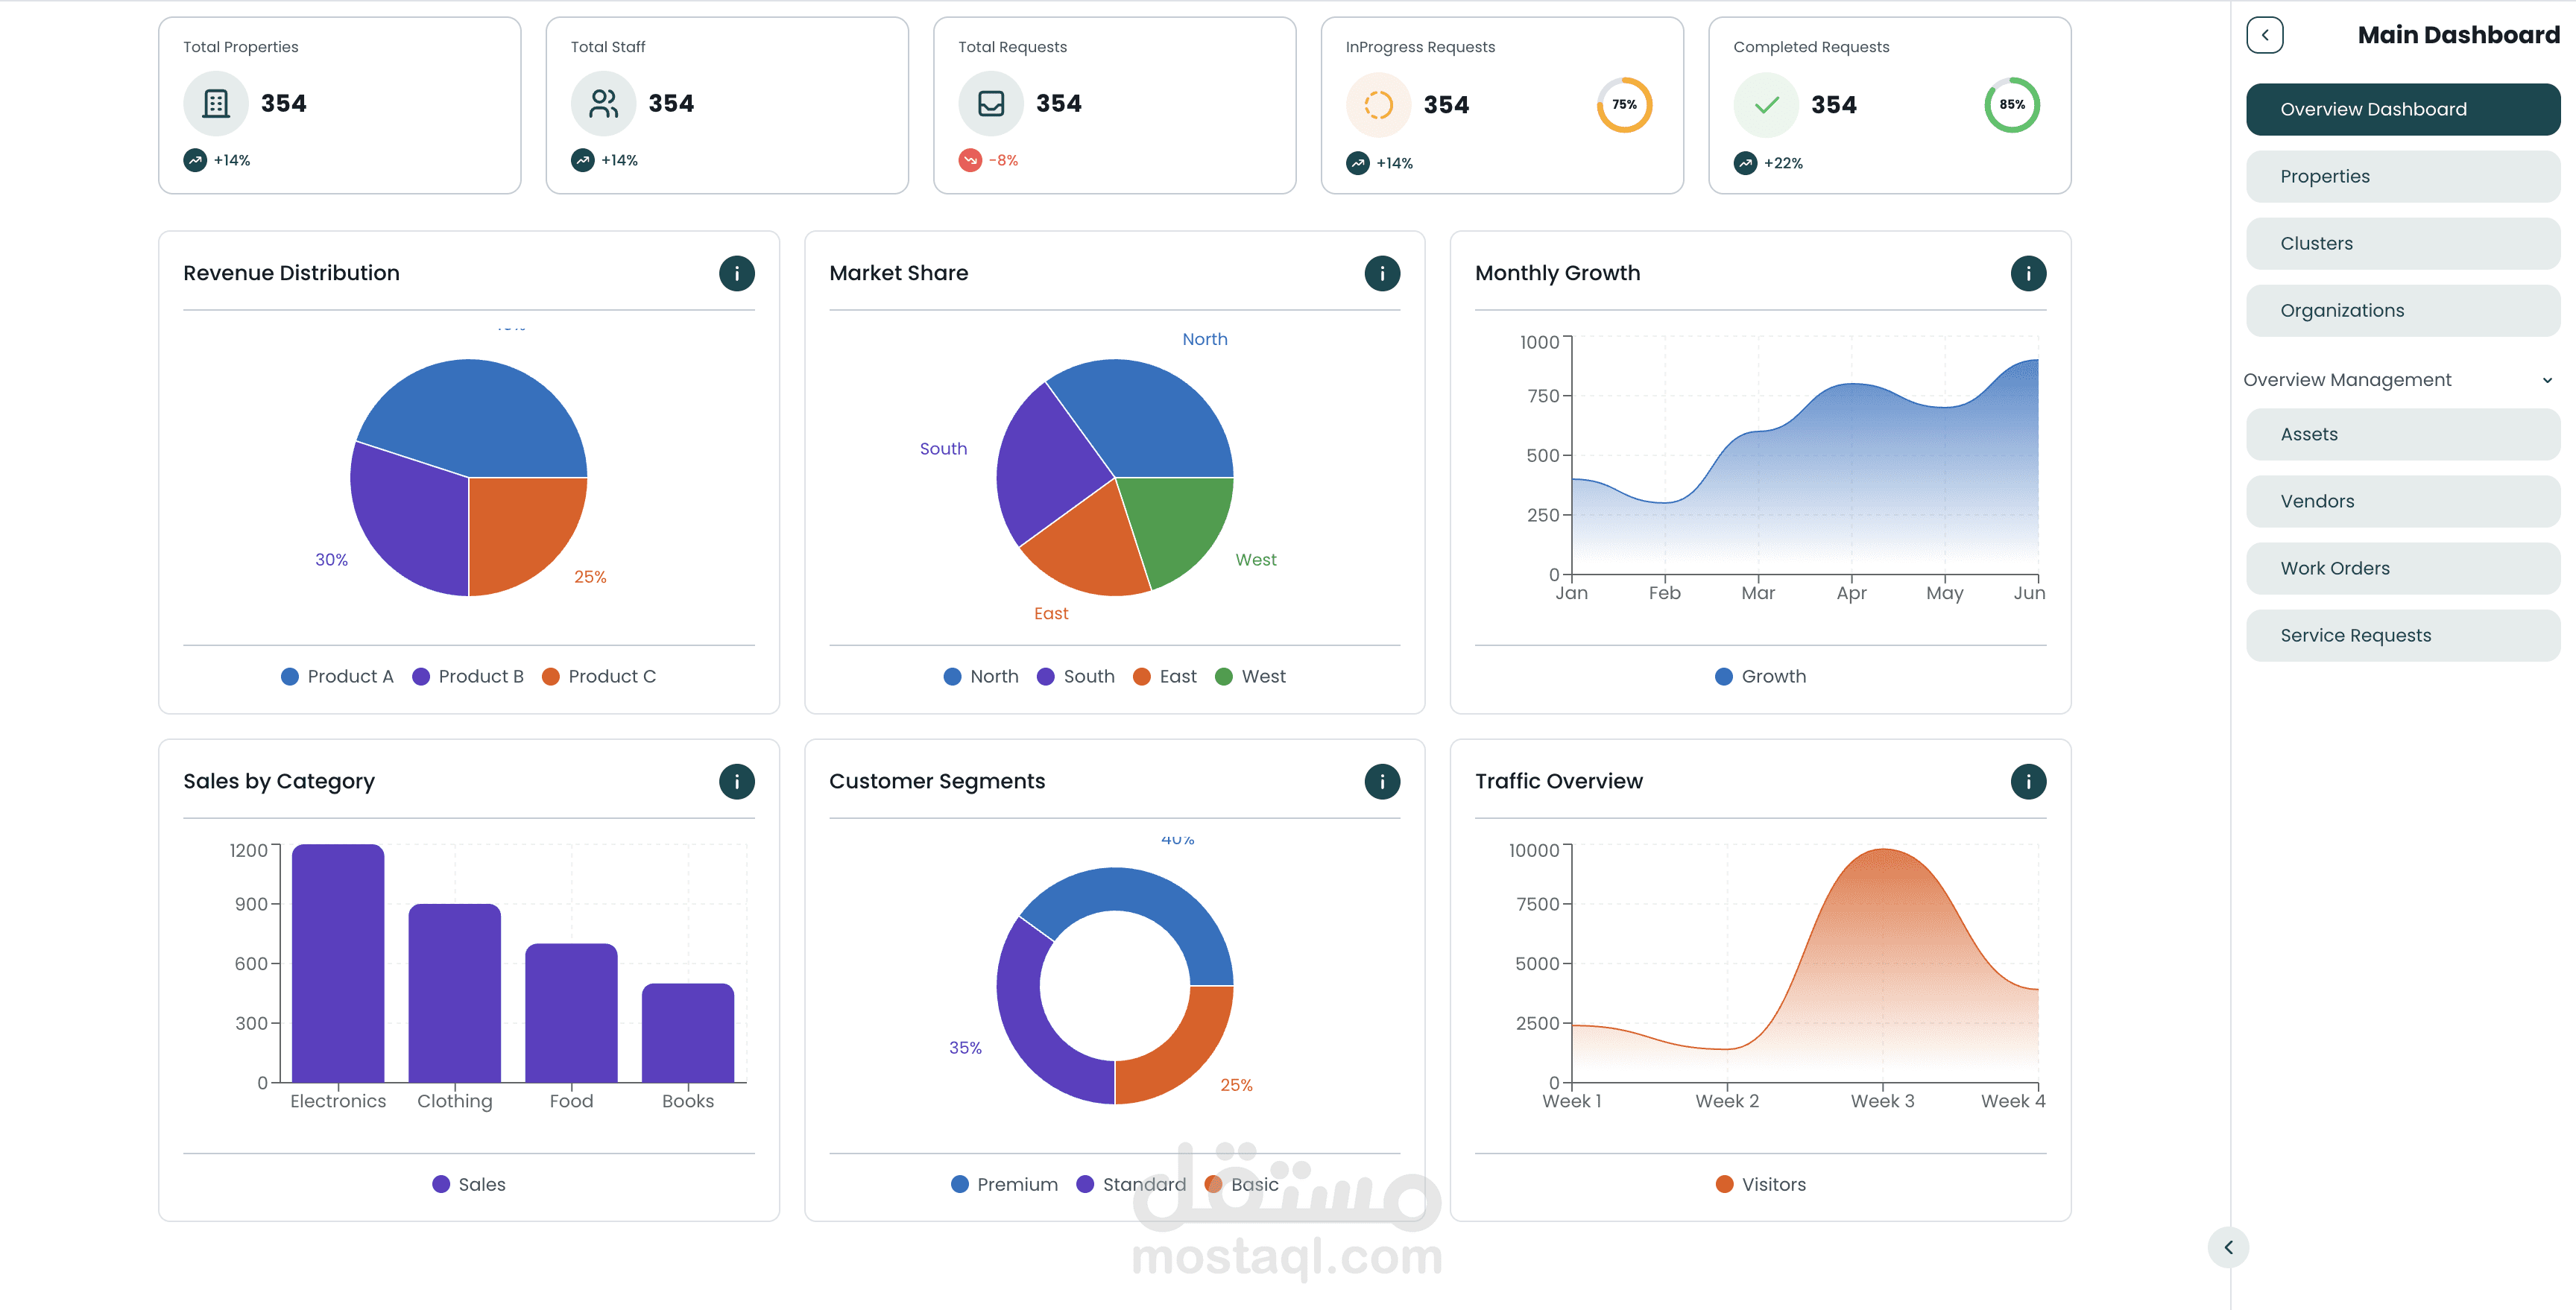This screenshot has height=1310, width=2576.
Task: Toggle the Visitors legend in Traffic Overview
Action: click(1762, 1184)
